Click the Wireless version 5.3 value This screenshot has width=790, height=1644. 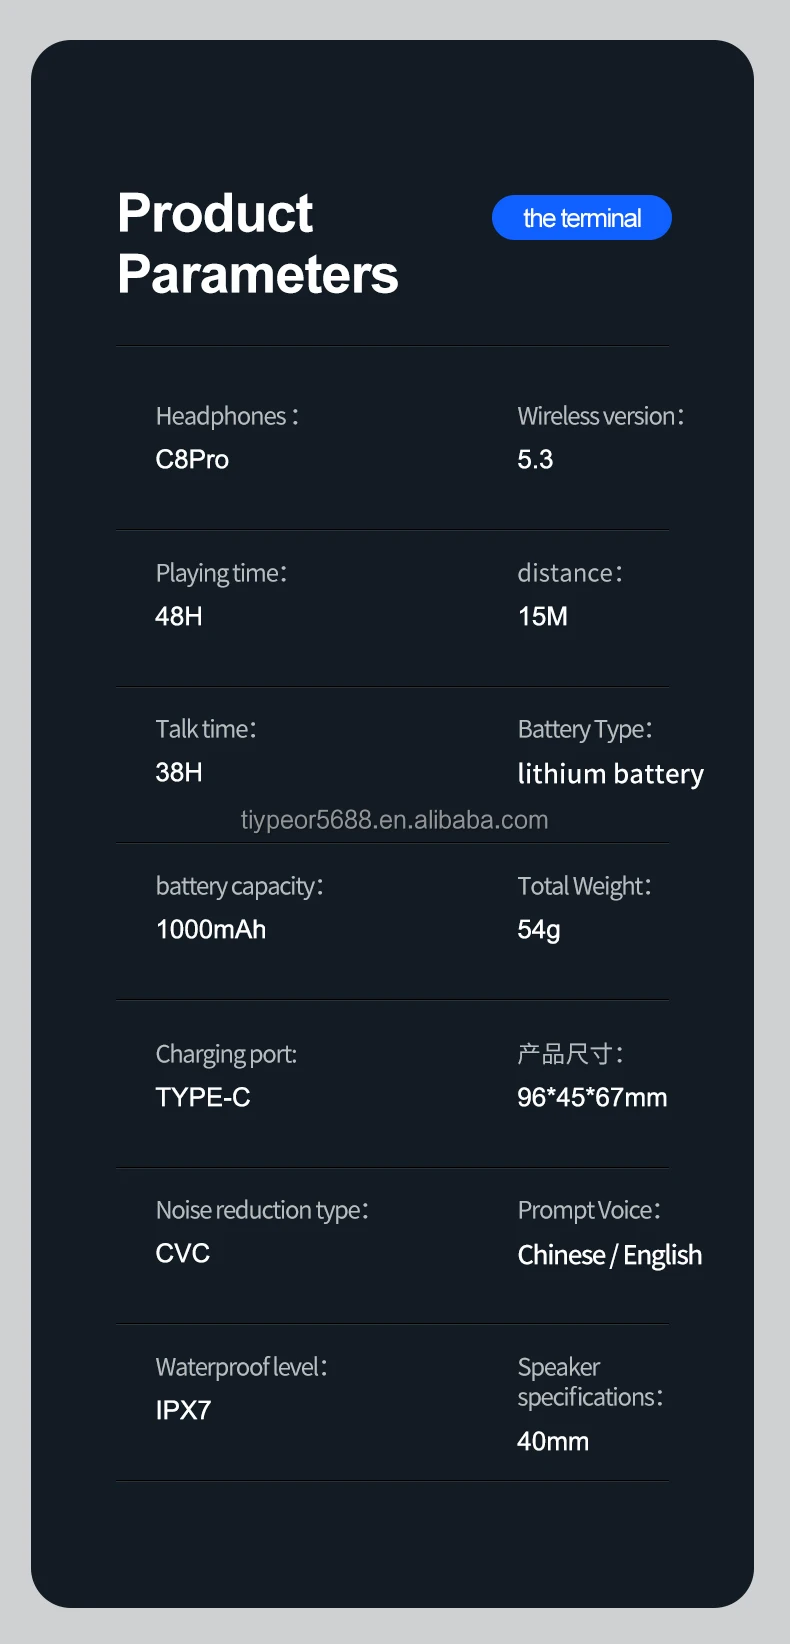535,459
